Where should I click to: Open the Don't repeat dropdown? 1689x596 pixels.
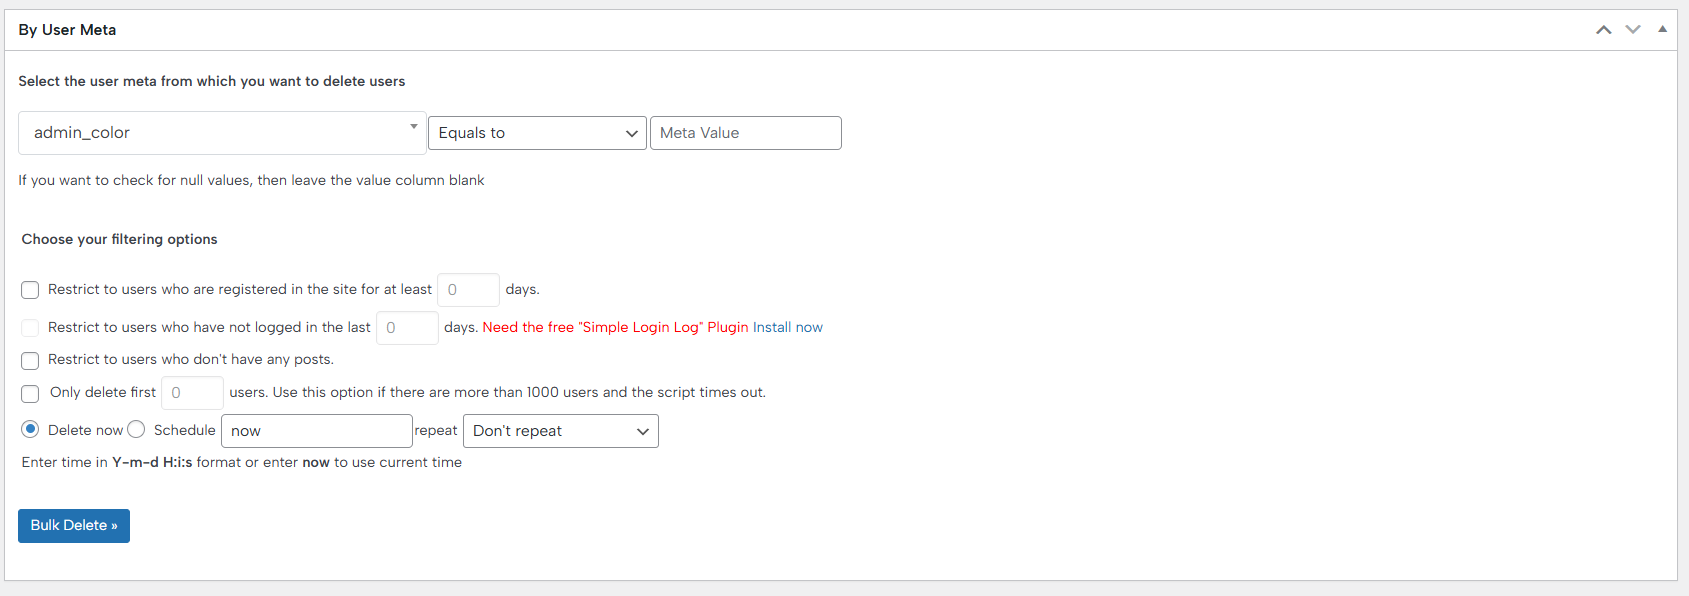pyautogui.click(x=560, y=431)
